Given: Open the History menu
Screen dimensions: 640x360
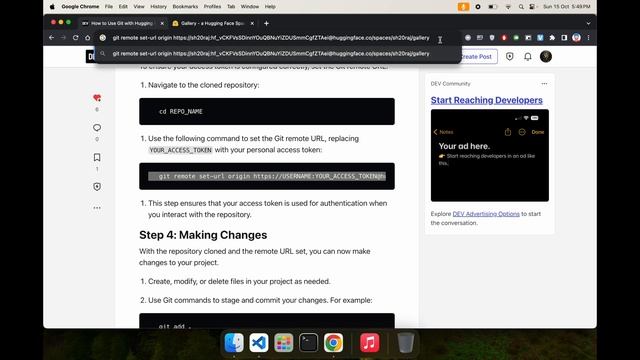Looking at the screenshot, I should click(158, 7).
